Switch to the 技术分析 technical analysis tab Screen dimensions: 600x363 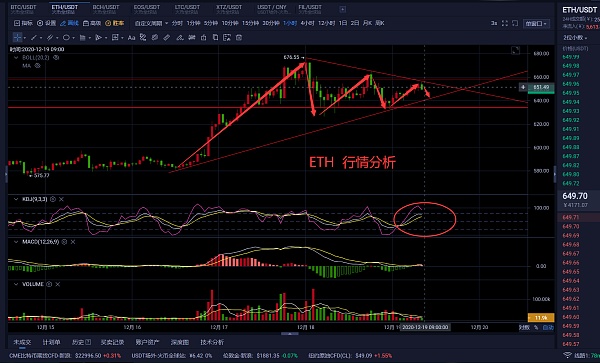[x=212, y=342]
